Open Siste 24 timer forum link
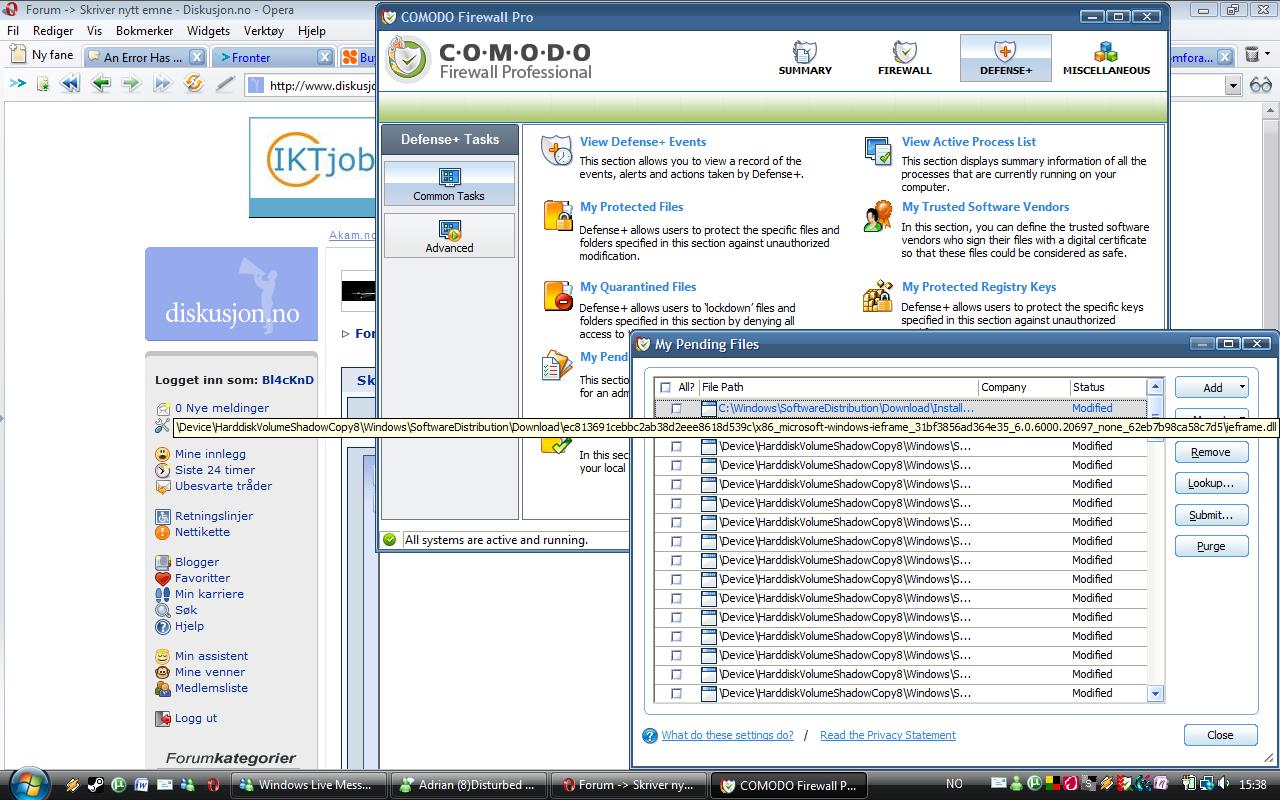This screenshot has width=1280, height=800. (215, 470)
